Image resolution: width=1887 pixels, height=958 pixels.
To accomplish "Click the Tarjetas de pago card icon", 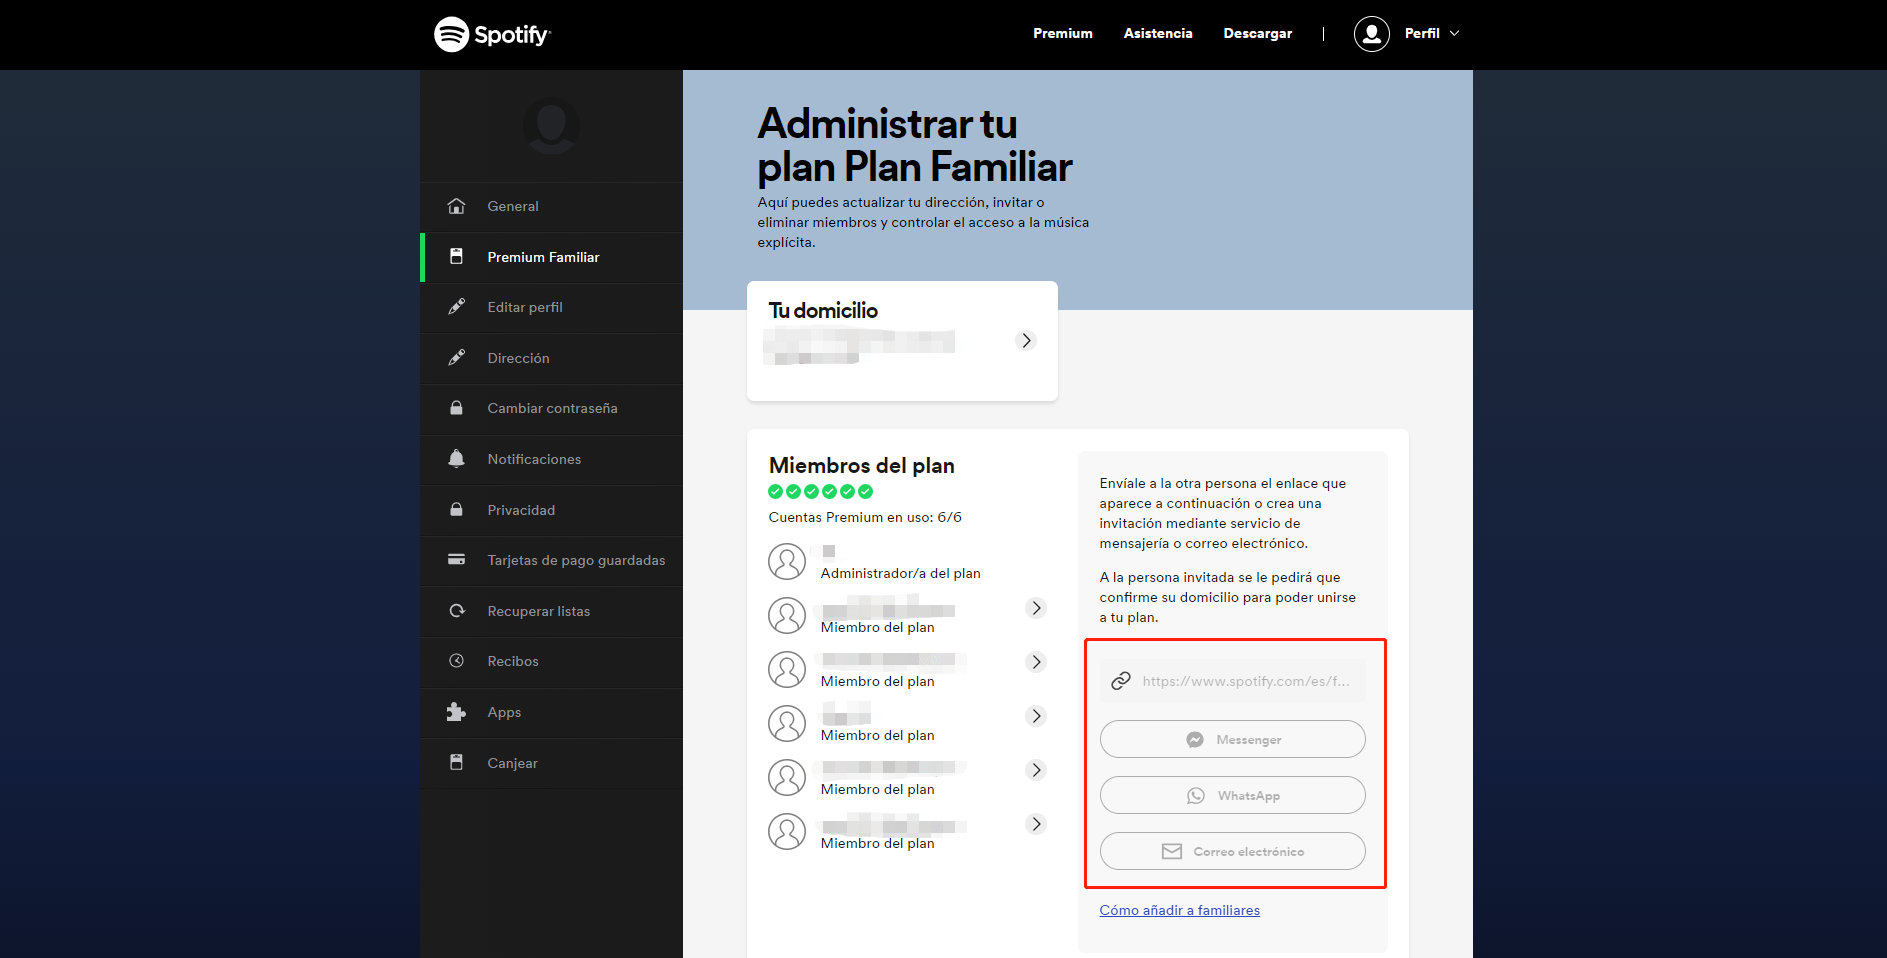I will pos(456,560).
